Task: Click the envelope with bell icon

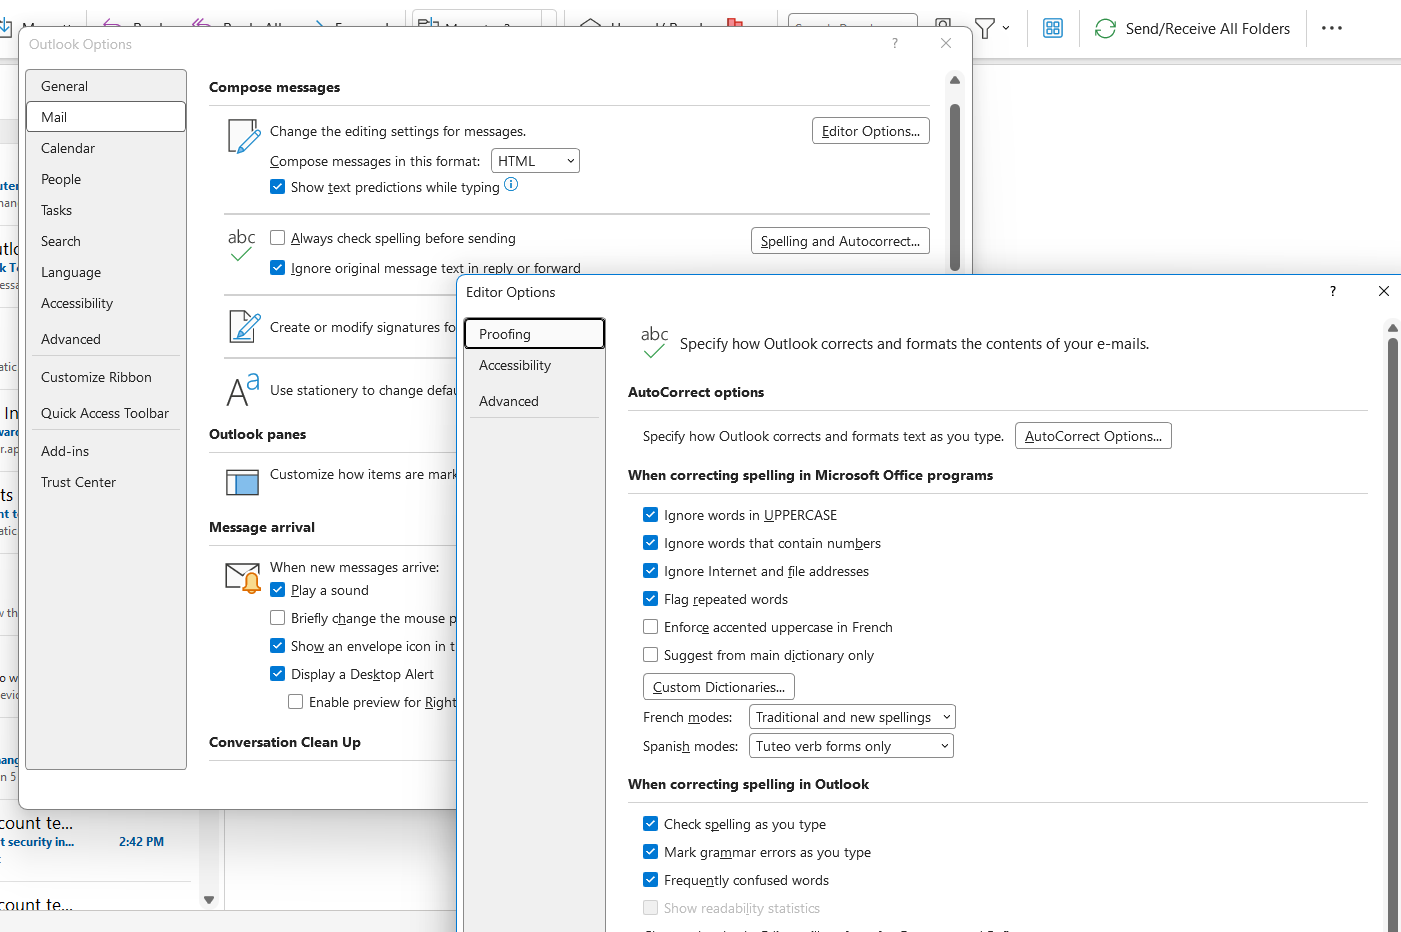Action: 243,577
